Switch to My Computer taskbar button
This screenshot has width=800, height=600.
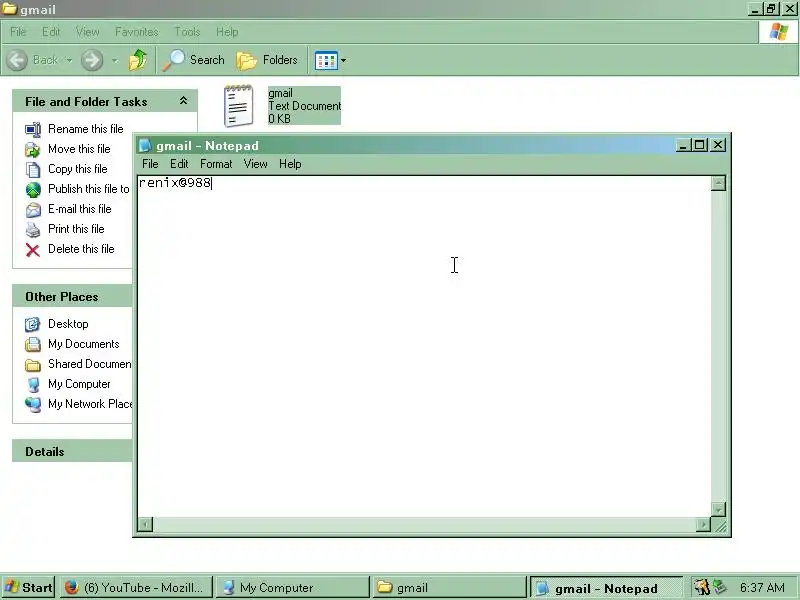click(x=292, y=588)
